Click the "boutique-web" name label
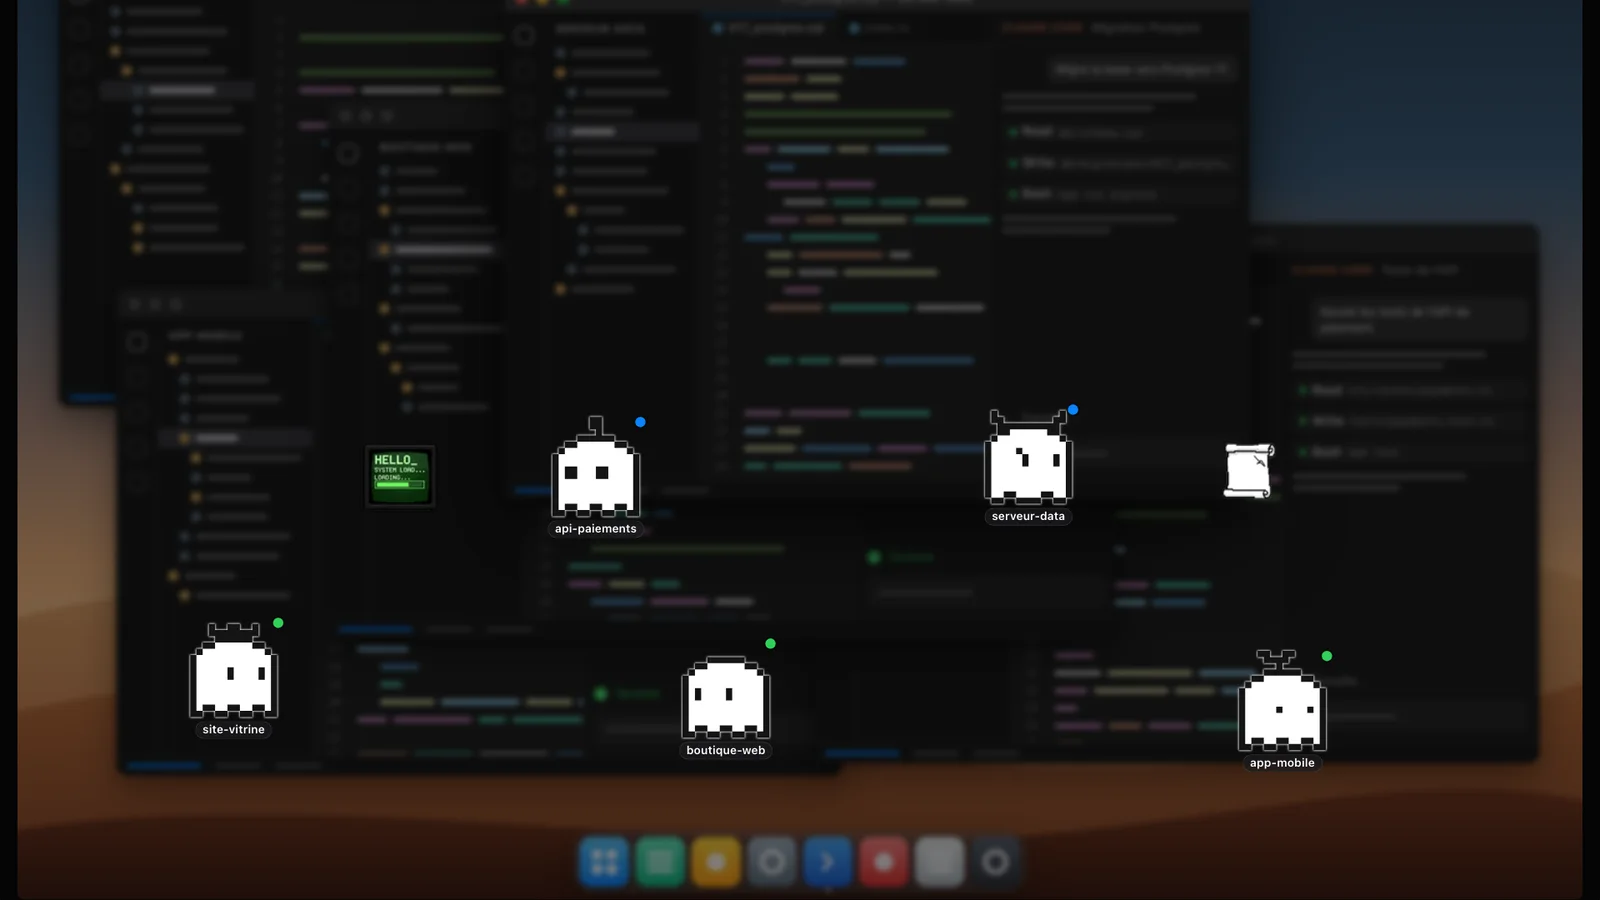This screenshot has width=1600, height=900. (x=726, y=751)
